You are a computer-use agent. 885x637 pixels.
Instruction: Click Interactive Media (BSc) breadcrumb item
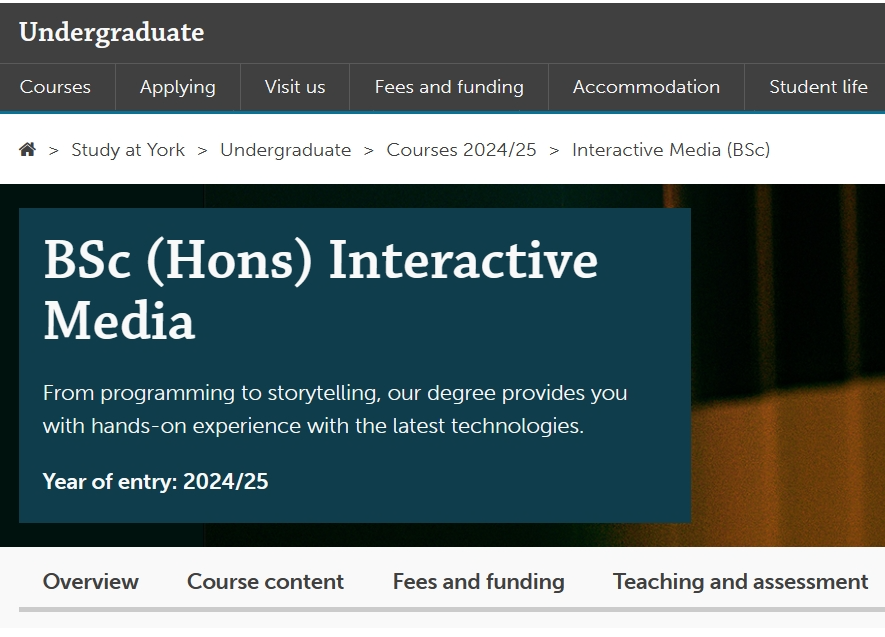[x=671, y=150]
